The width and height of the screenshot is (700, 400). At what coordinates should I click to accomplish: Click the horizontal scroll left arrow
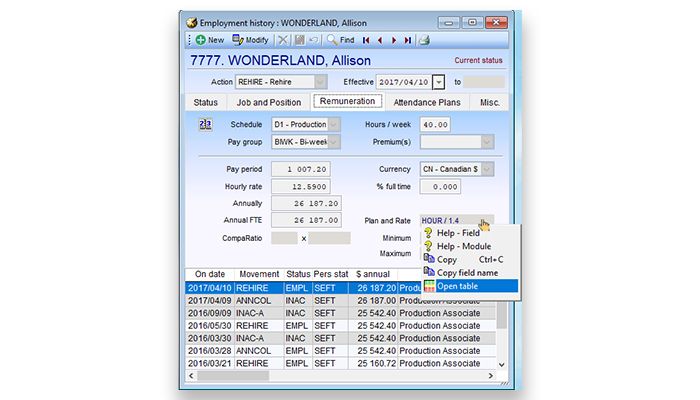point(192,375)
